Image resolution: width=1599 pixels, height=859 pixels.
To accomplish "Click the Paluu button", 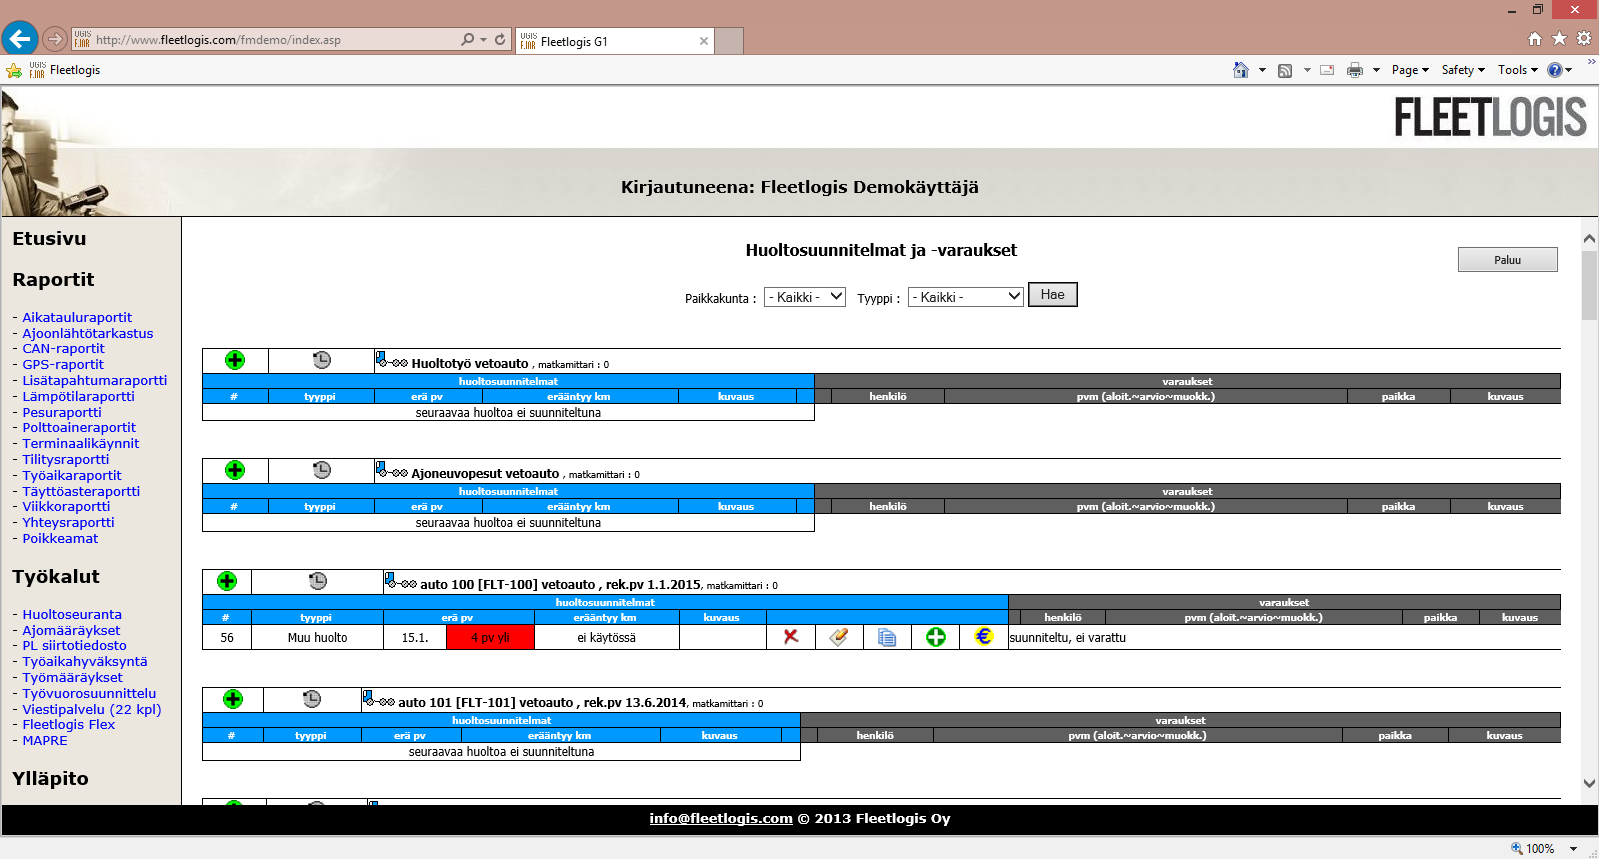I will [x=1507, y=260].
